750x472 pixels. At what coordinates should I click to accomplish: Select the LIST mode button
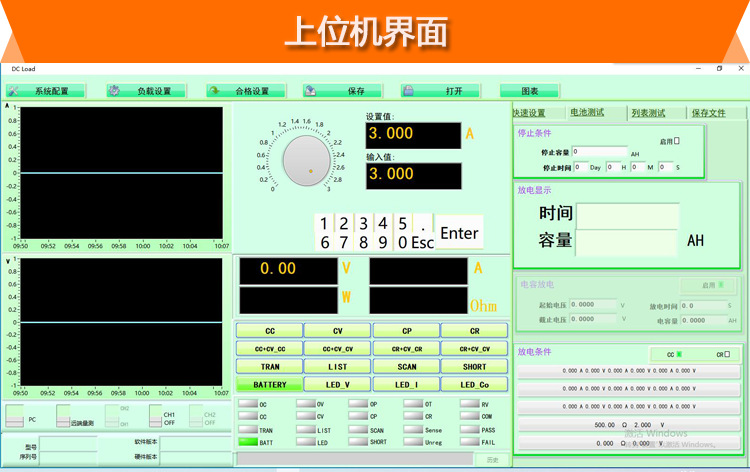(x=338, y=367)
